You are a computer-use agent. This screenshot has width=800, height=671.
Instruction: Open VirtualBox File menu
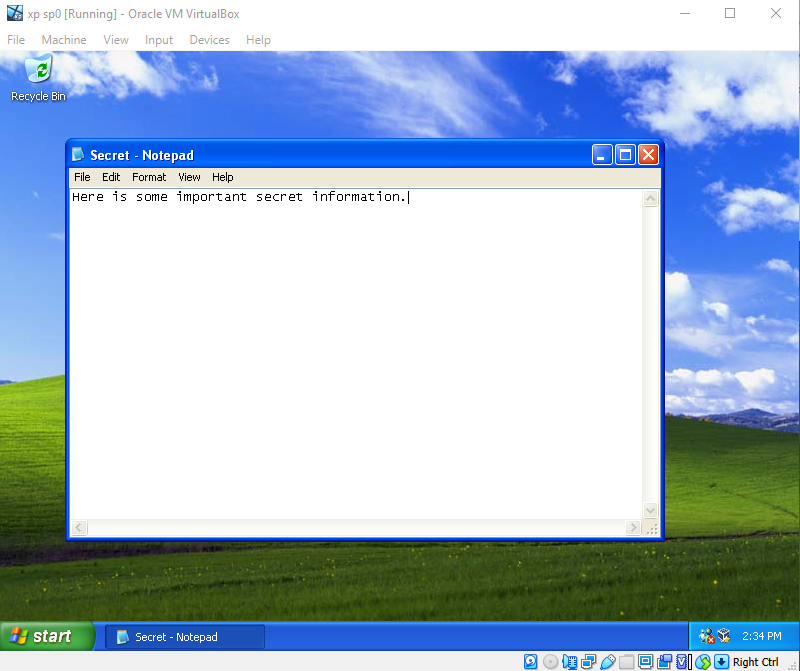click(16, 40)
